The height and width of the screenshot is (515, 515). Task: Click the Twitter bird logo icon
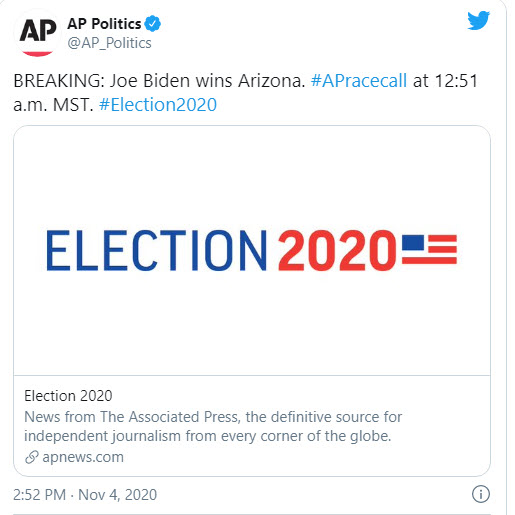coord(478,20)
